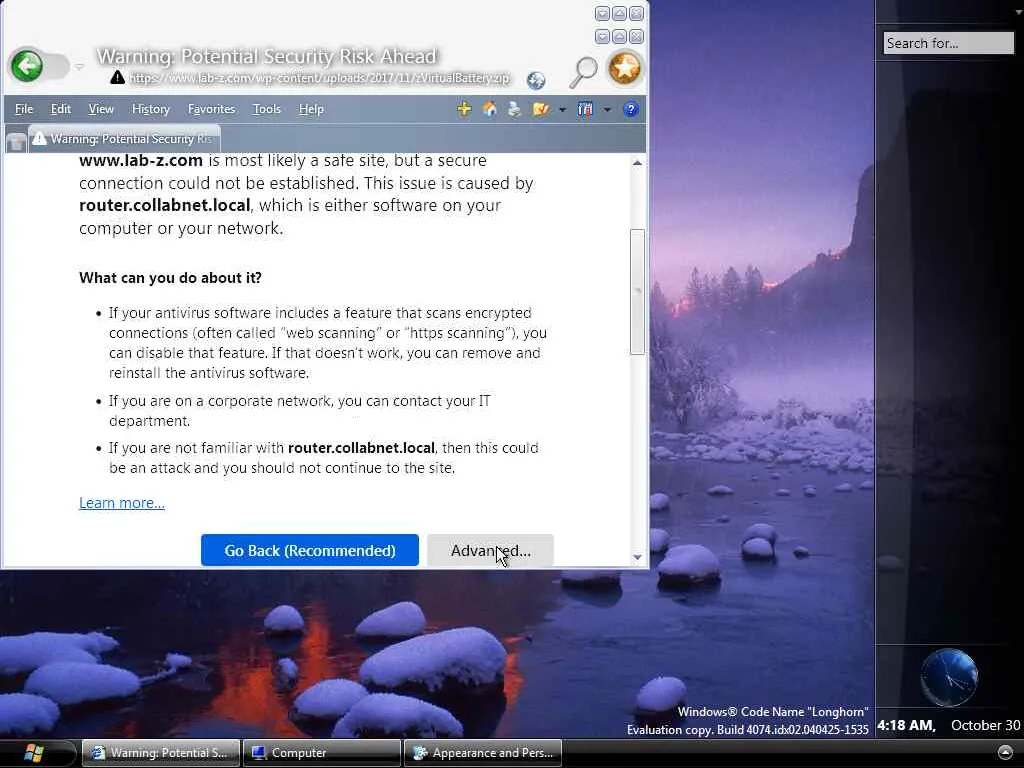Click the second-row close X button
The height and width of the screenshot is (768, 1024).
(x=636, y=36)
